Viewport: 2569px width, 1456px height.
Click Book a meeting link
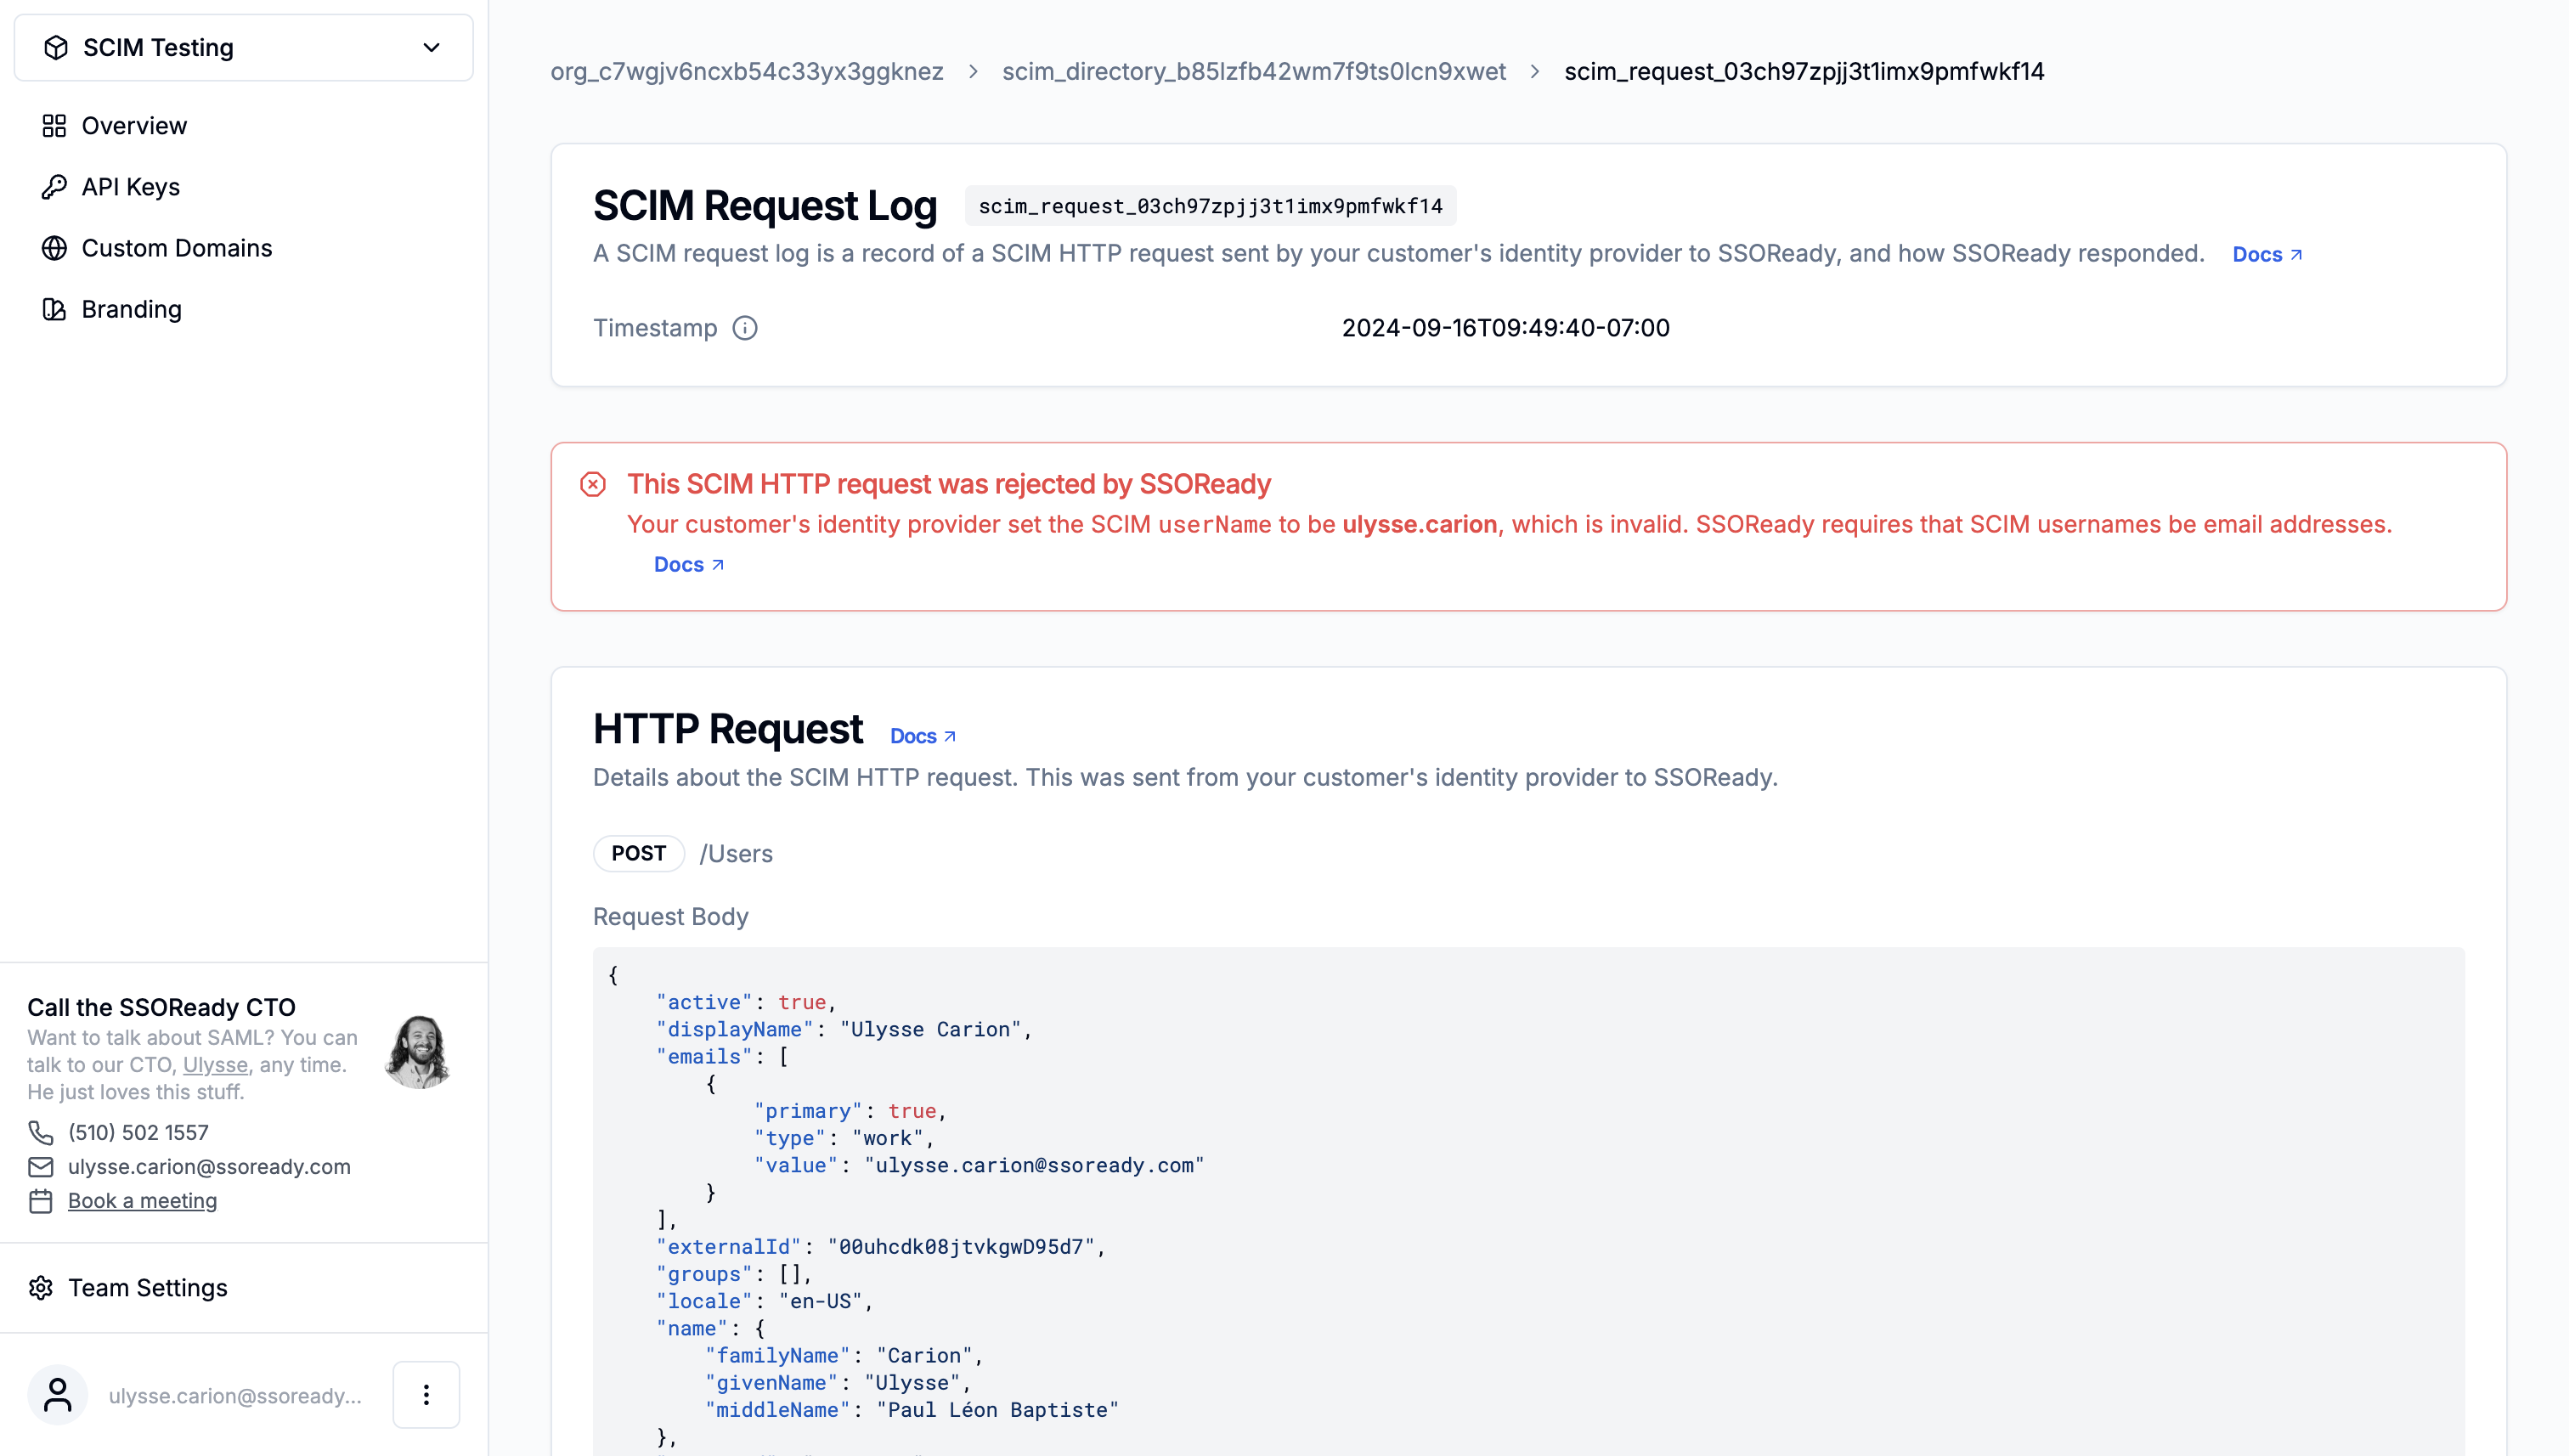(142, 1200)
